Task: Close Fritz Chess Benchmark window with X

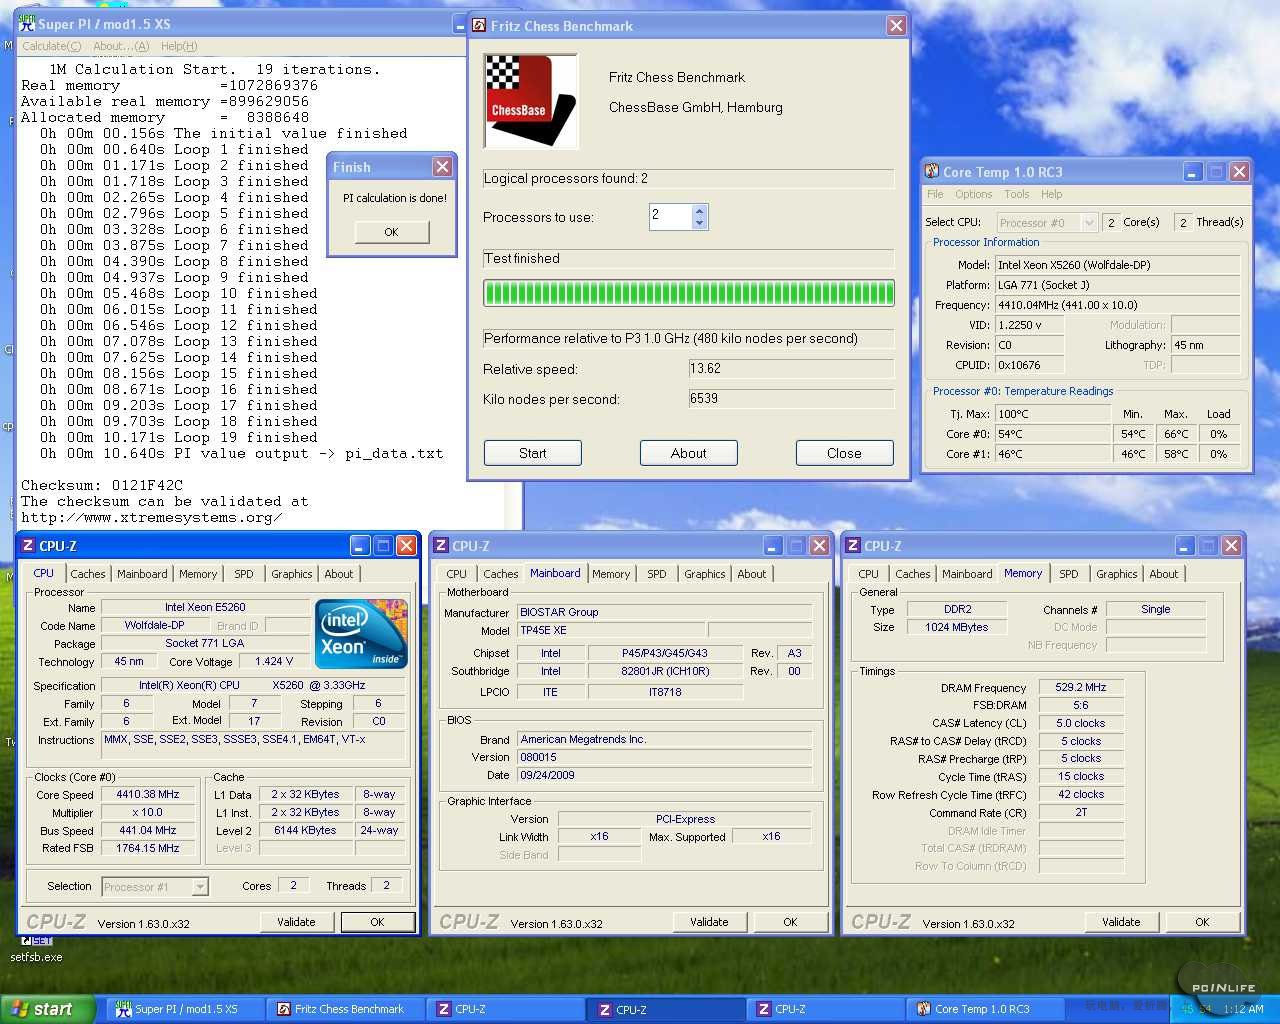Action: click(896, 26)
